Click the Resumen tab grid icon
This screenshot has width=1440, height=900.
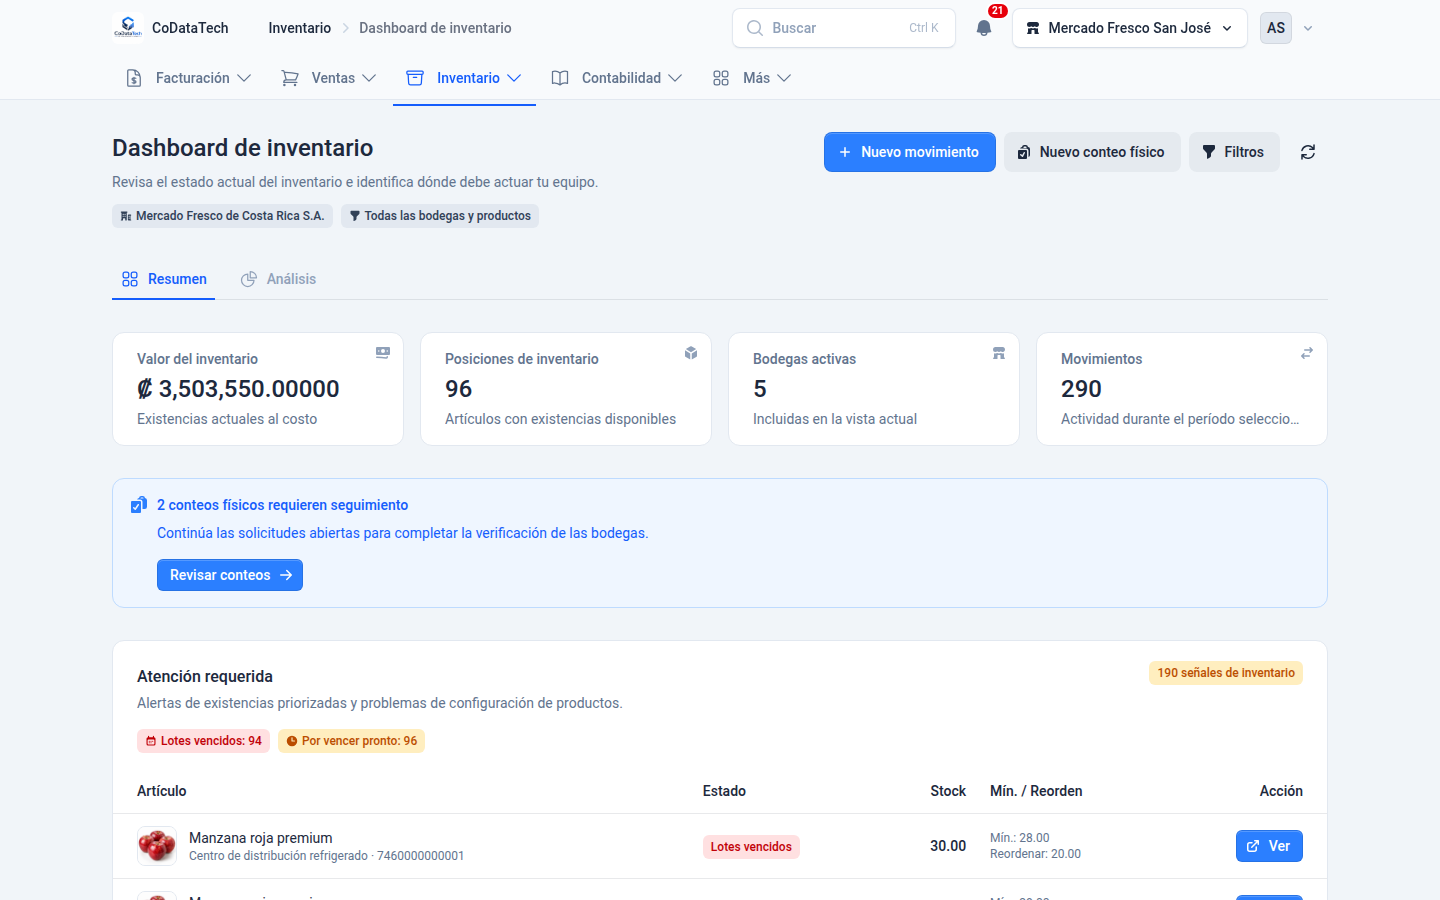[x=130, y=279]
